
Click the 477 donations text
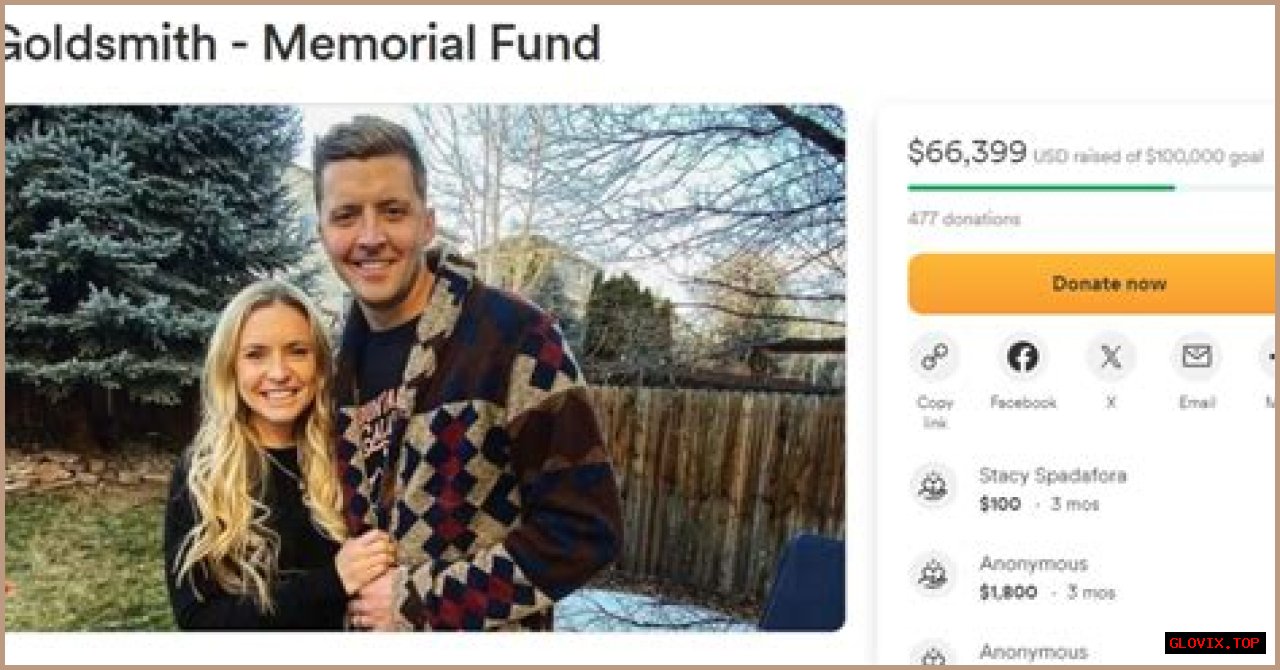pos(964,219)
